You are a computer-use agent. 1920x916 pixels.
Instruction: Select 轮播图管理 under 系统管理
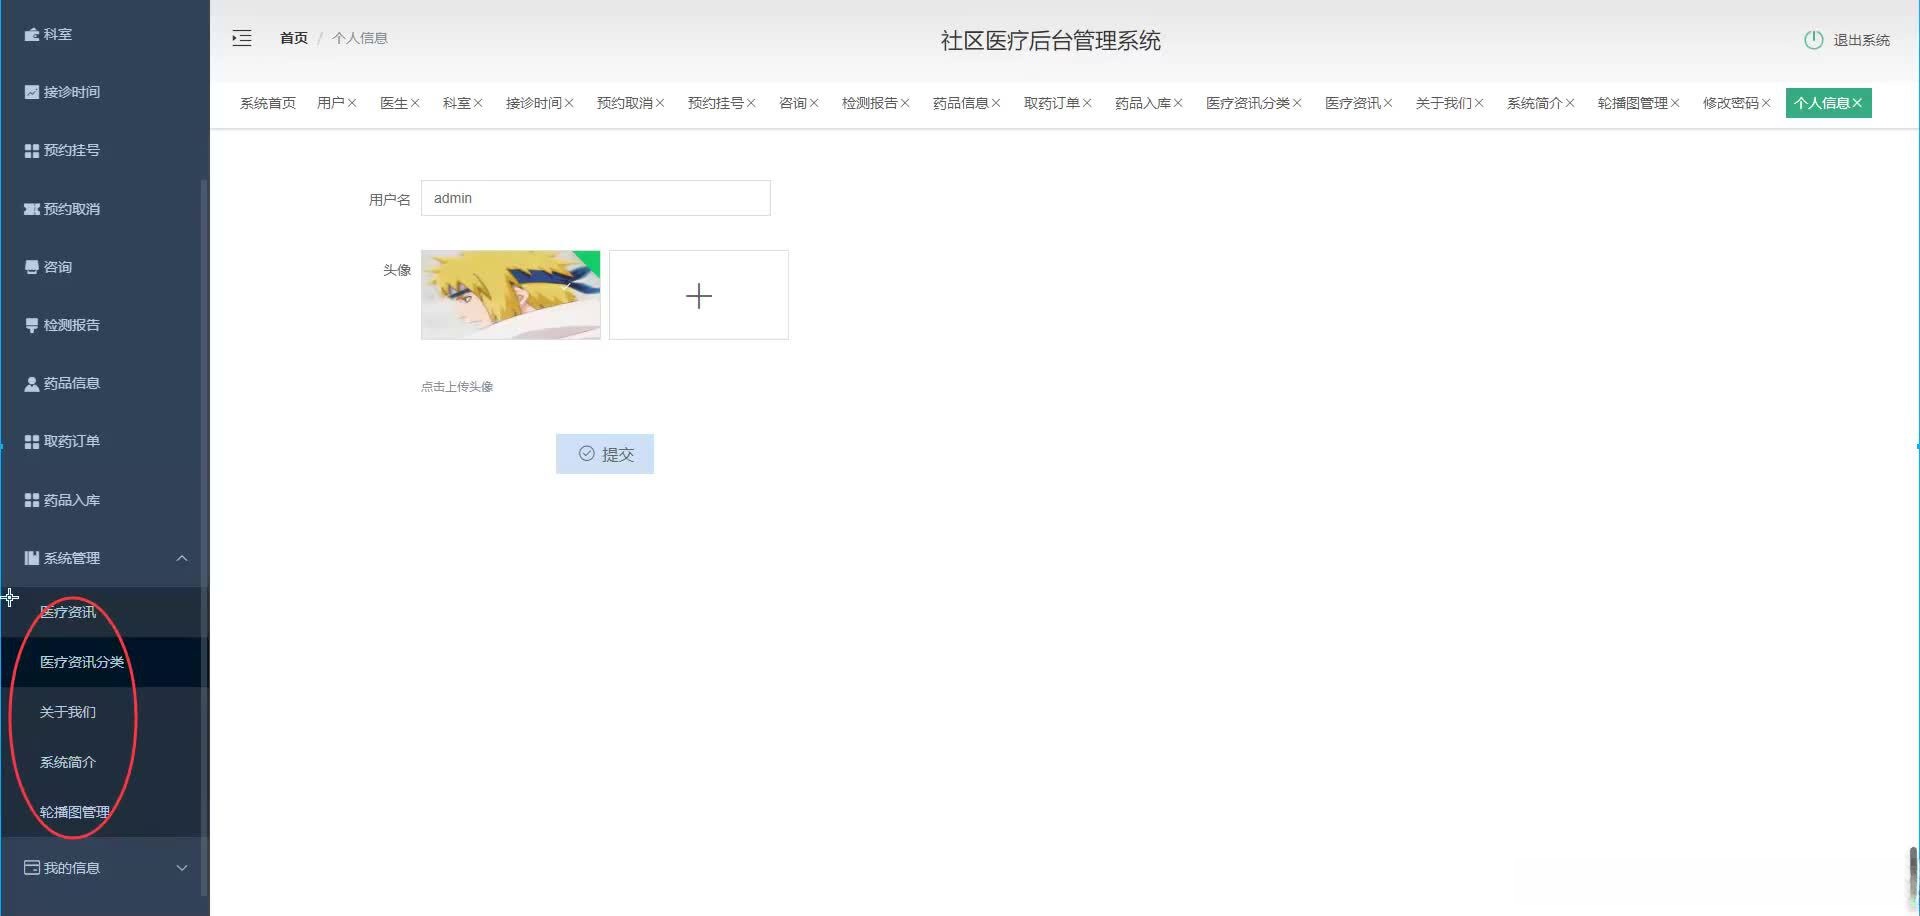[75, 811]
